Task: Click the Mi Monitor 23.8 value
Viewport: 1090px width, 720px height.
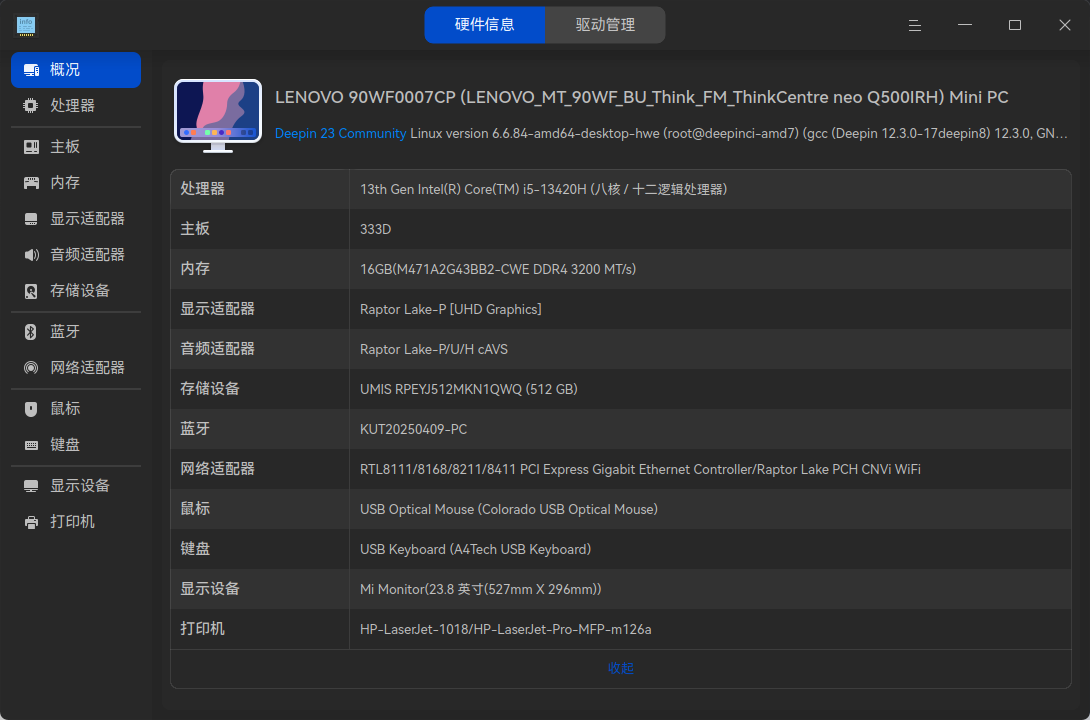Action: (x=480, y=590)
